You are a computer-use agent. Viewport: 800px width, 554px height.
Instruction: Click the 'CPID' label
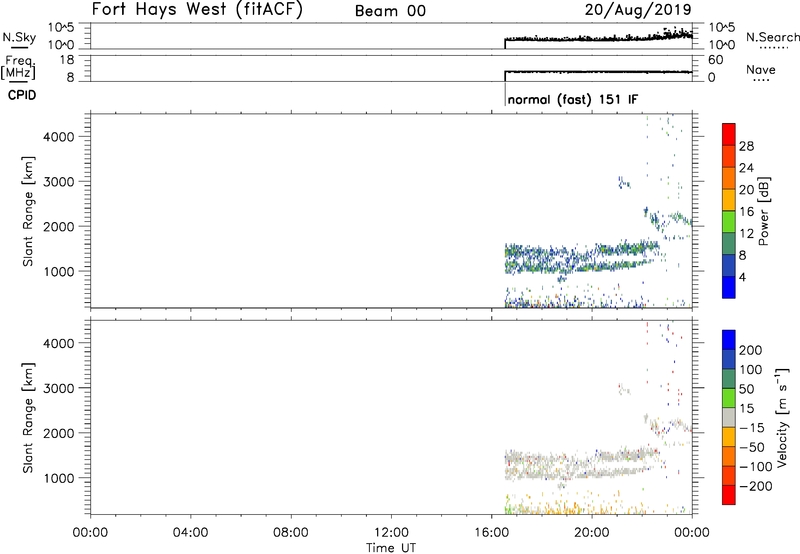[22, 95]
